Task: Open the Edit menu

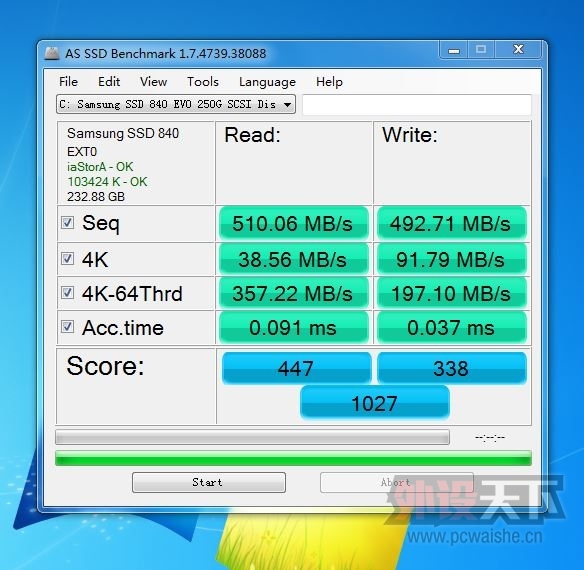Action: pos(109,82)
